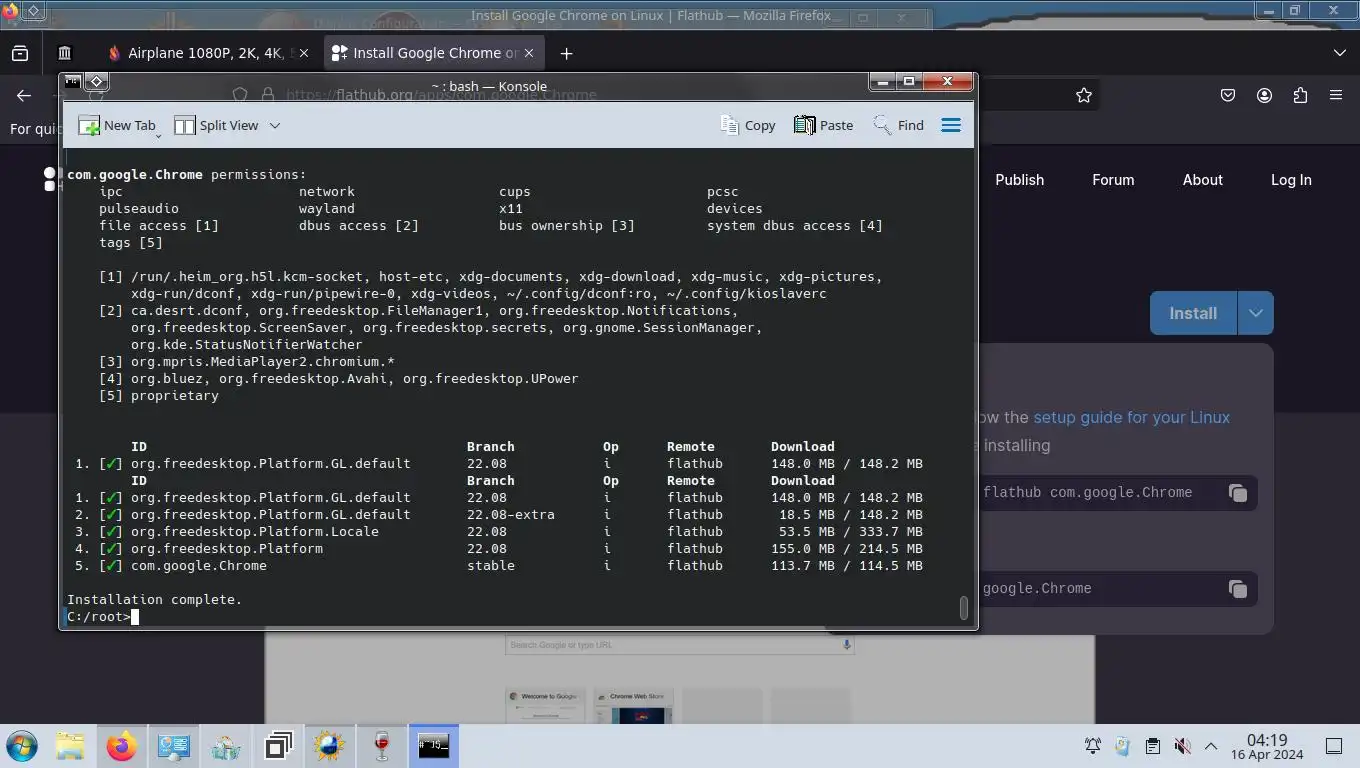
Task: Open Firefox Pocket save icon
Action: pos(1228,95)
